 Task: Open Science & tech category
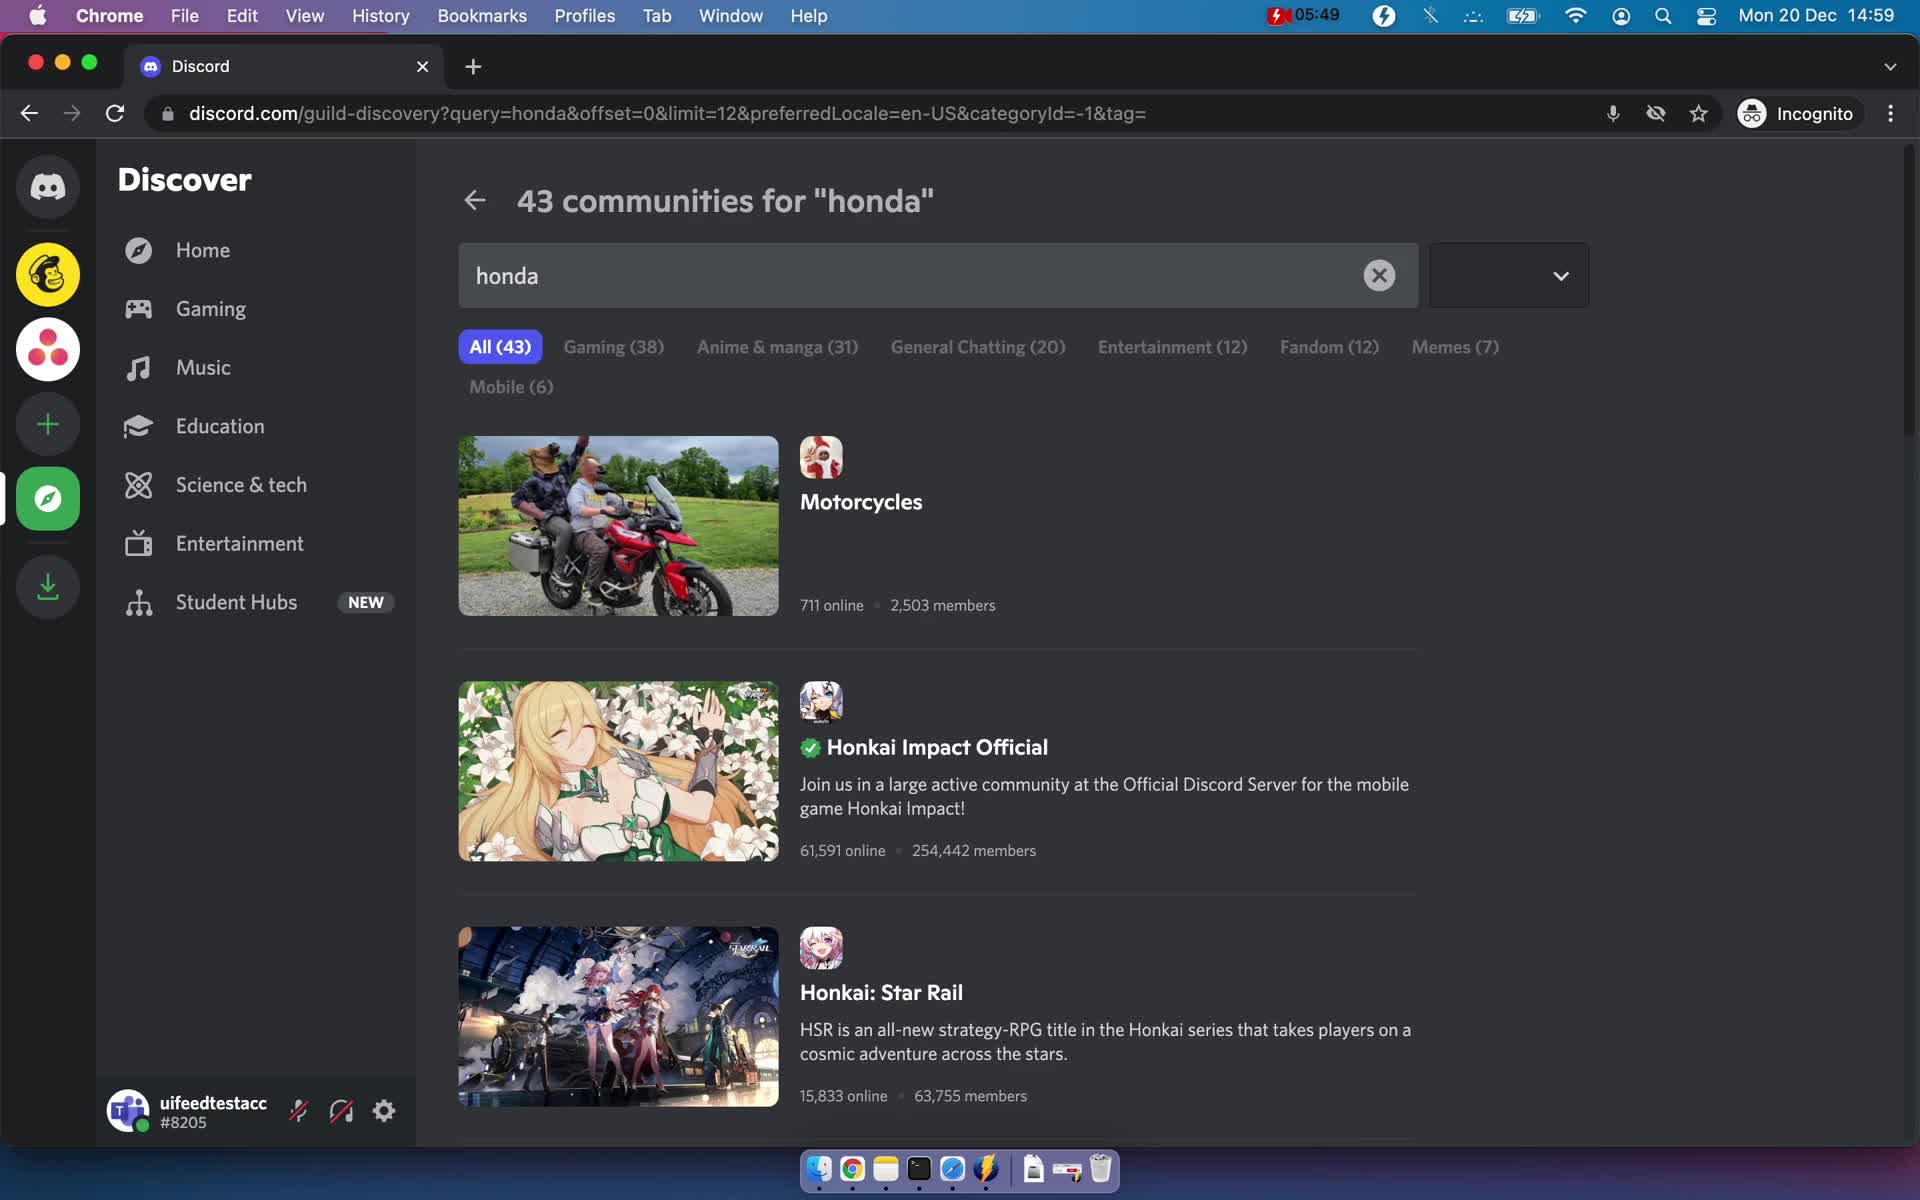[257, 485]
